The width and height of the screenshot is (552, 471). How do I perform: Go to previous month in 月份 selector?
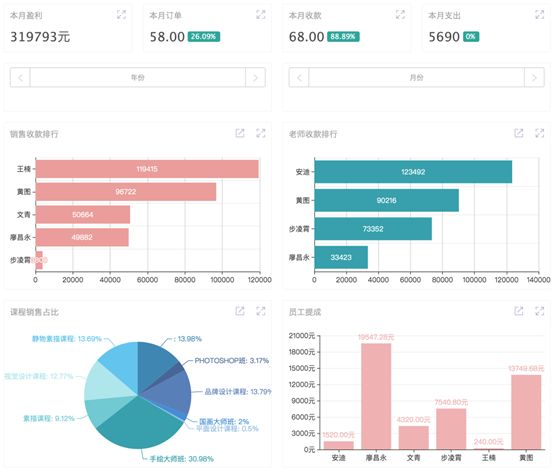tap(299, 77)
